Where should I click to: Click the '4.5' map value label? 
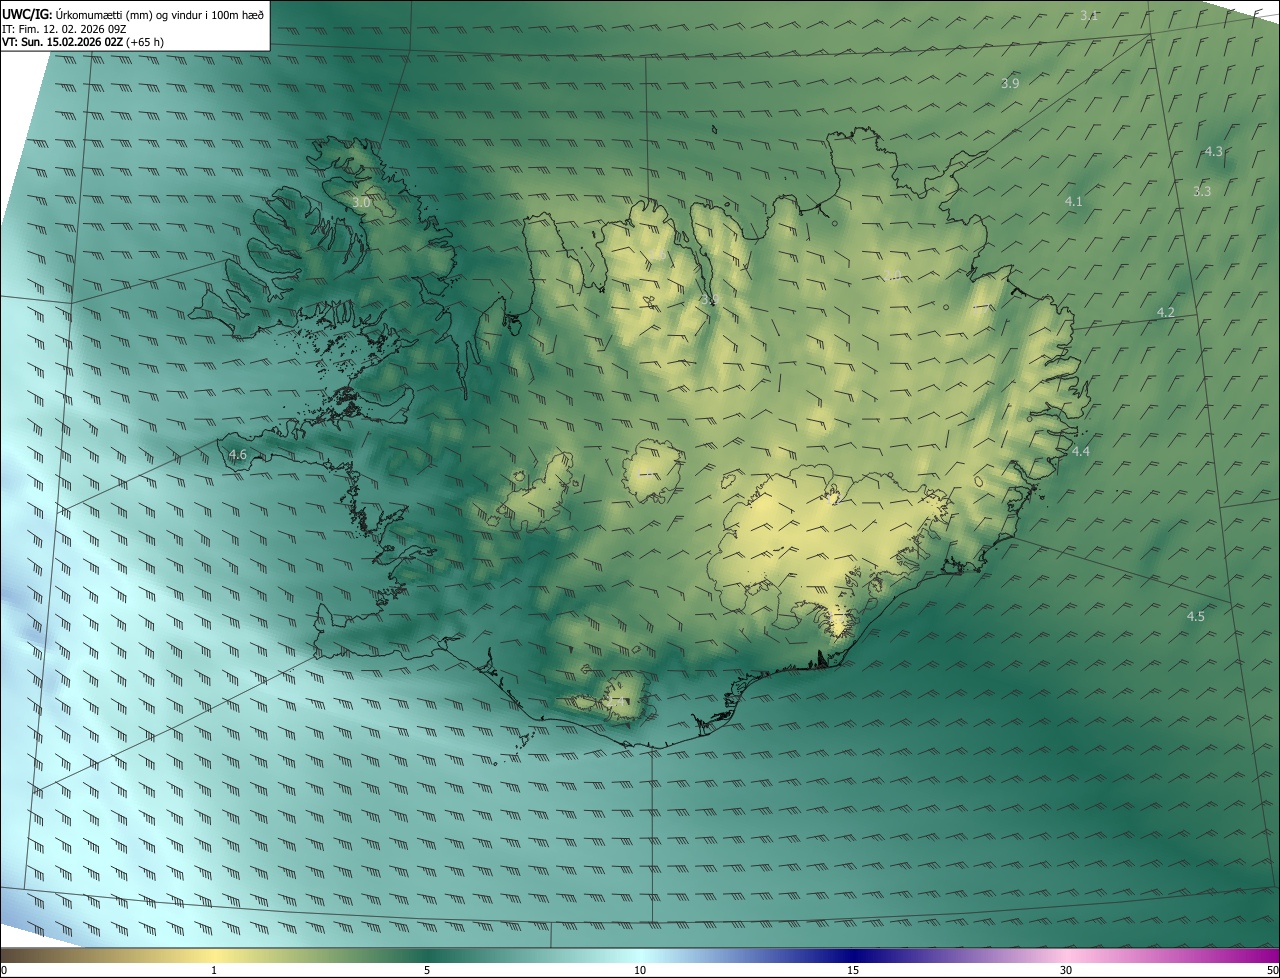[1195, 616]
